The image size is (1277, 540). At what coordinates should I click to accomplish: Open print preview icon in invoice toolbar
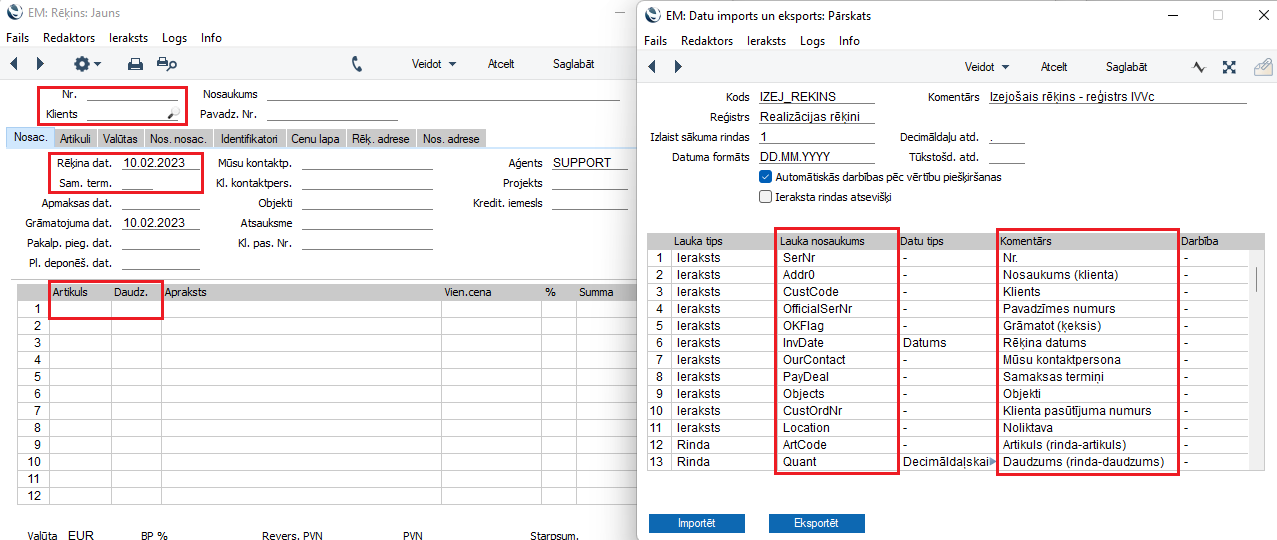click(166, 64)
